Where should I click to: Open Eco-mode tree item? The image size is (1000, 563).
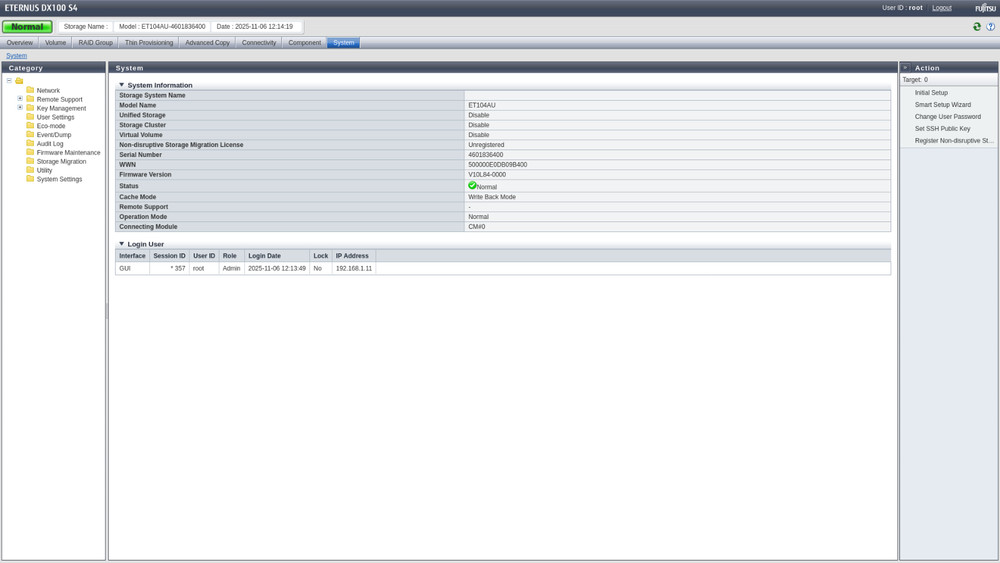click(51, 126)
